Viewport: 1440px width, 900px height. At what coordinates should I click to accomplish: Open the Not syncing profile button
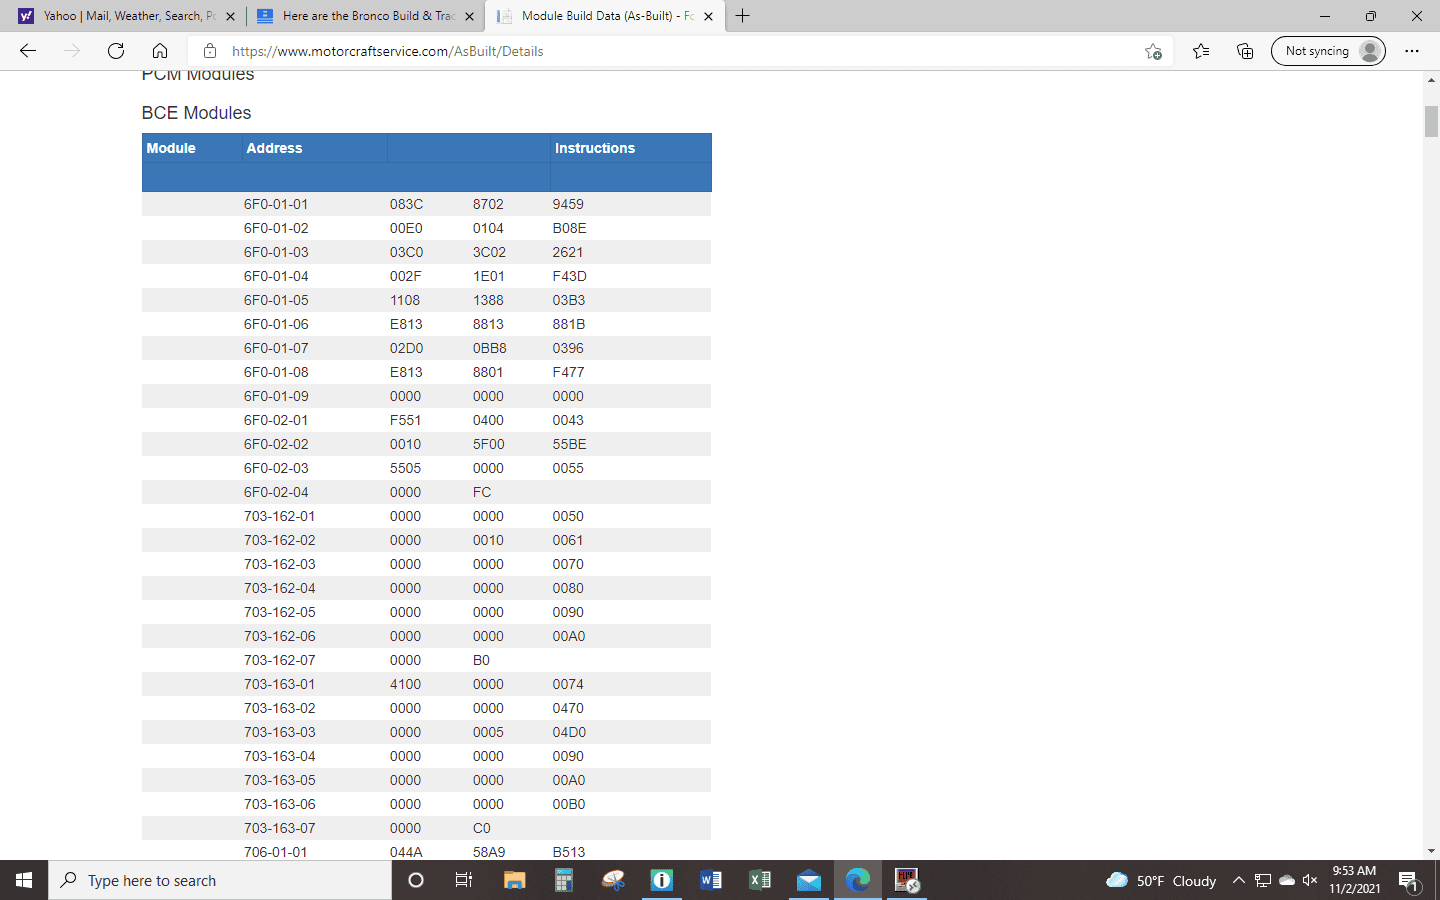point(1328,51)
